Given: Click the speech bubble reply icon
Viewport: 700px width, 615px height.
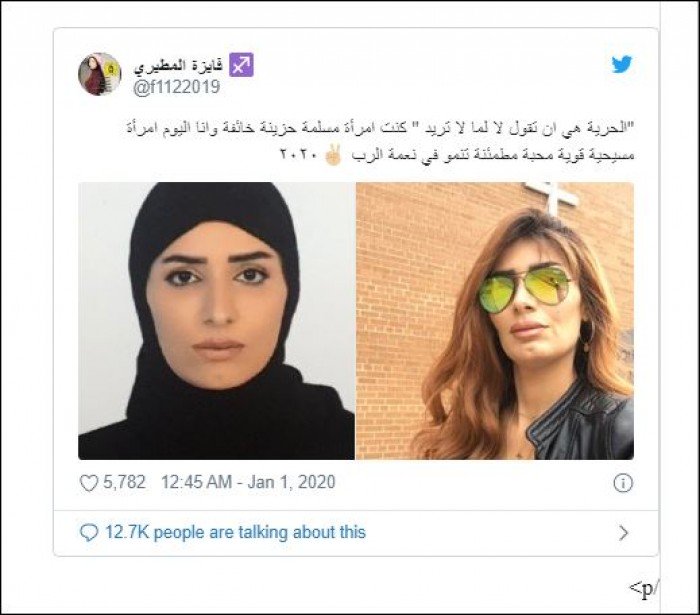Looking at the screenshot, I should [x=88, y=532].
